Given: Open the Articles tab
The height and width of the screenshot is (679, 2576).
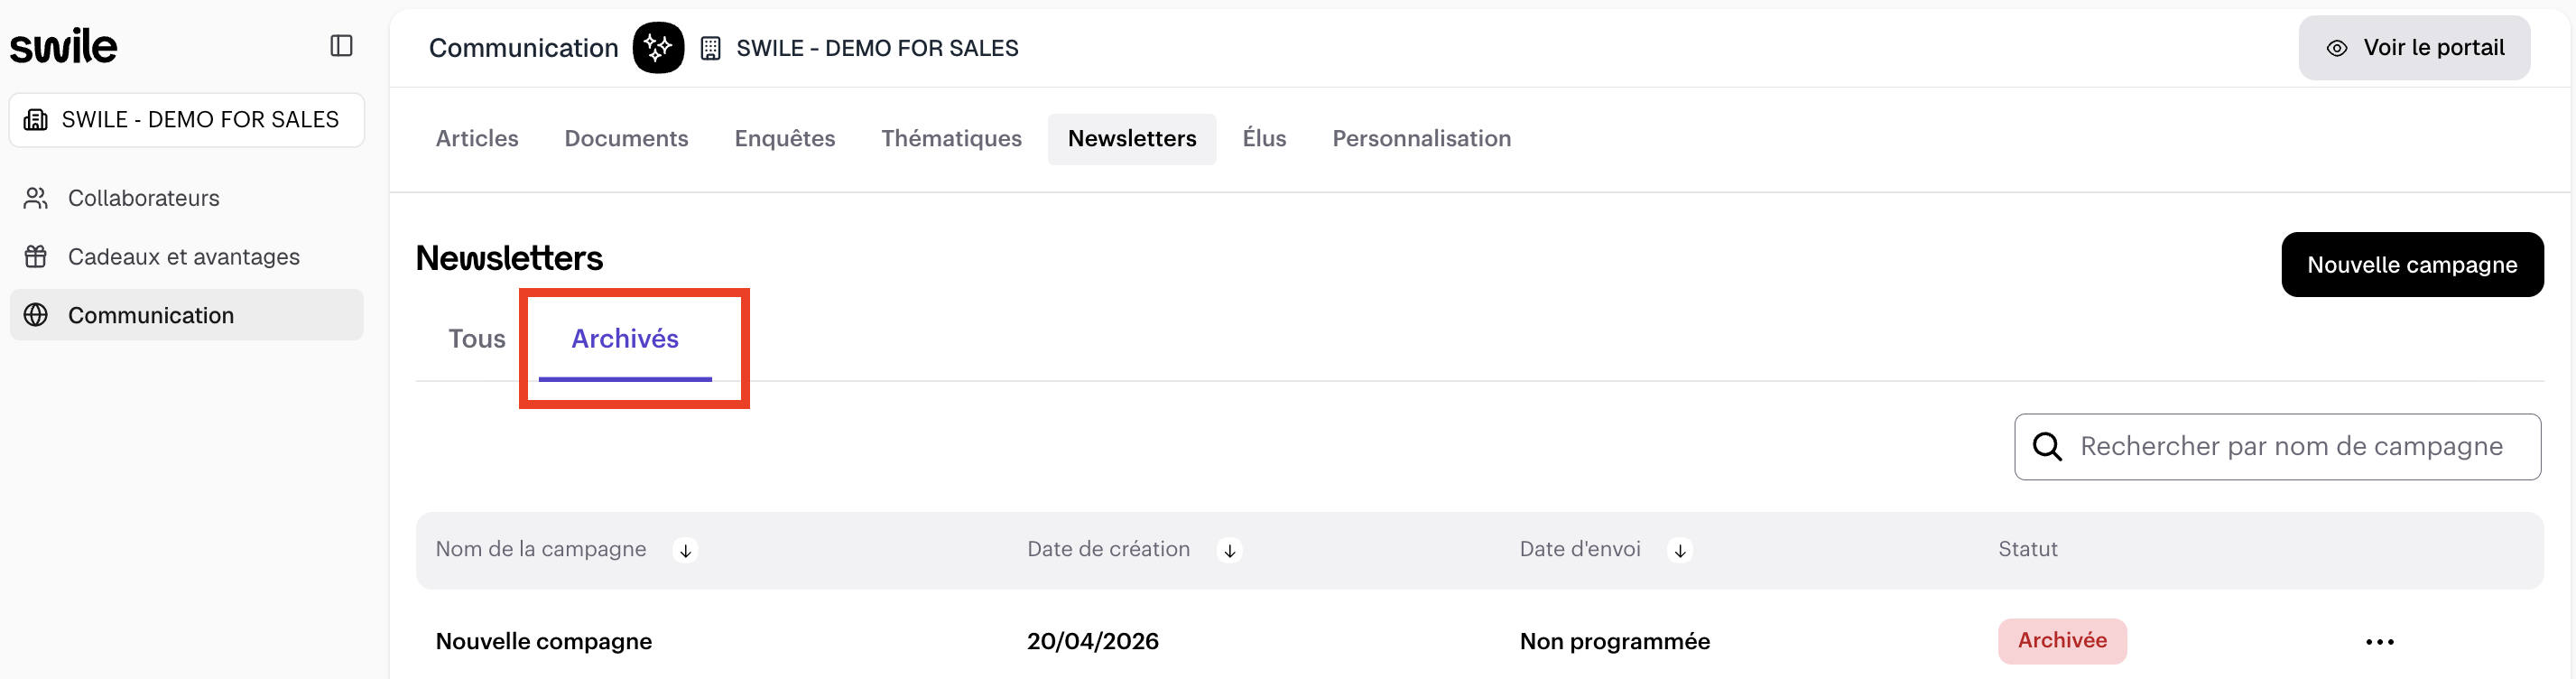Looking at the screenshot, I should pos(477,139).
